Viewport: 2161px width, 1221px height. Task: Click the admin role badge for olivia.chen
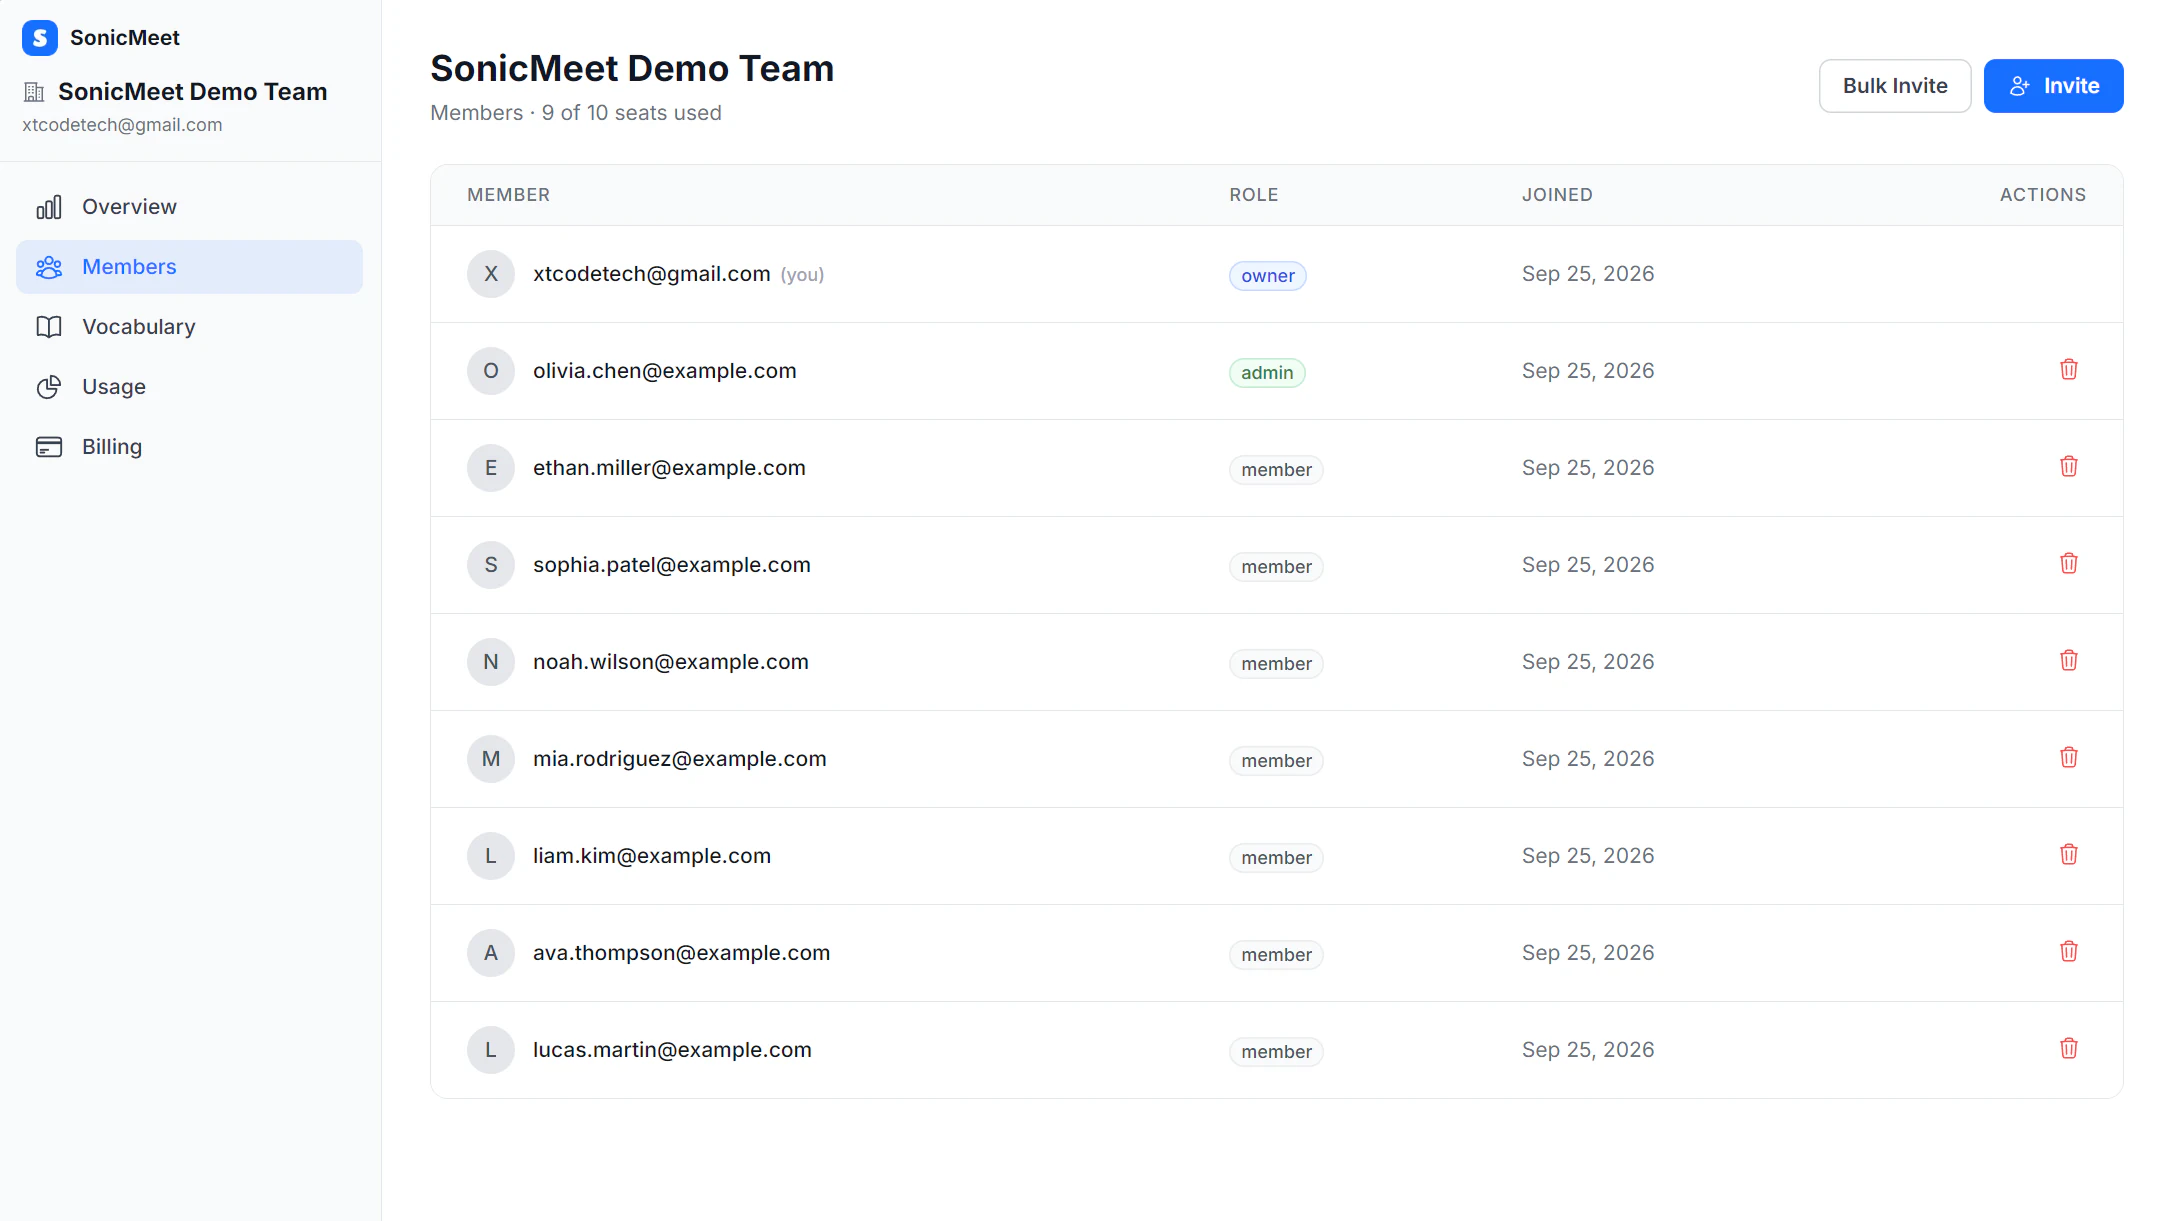point(1267,373)
